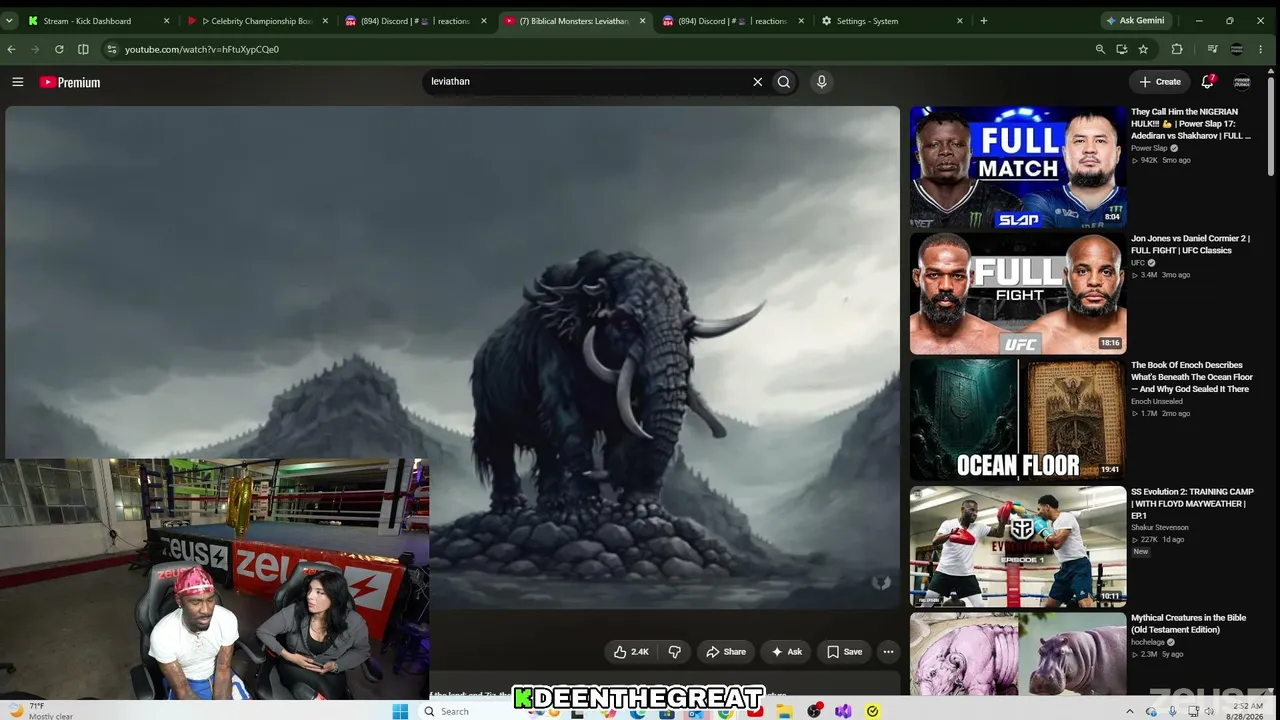Close the Settings - System tab
This screenshot has width=1280, height=720.
click(960, 20)
